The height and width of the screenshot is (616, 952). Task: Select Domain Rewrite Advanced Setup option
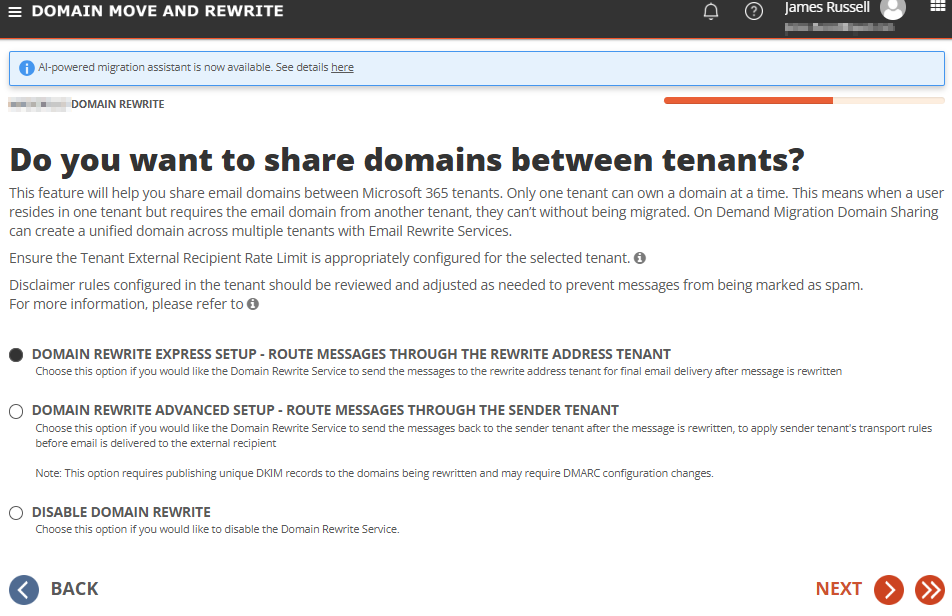pyautogui.click(x=16, y=411)
